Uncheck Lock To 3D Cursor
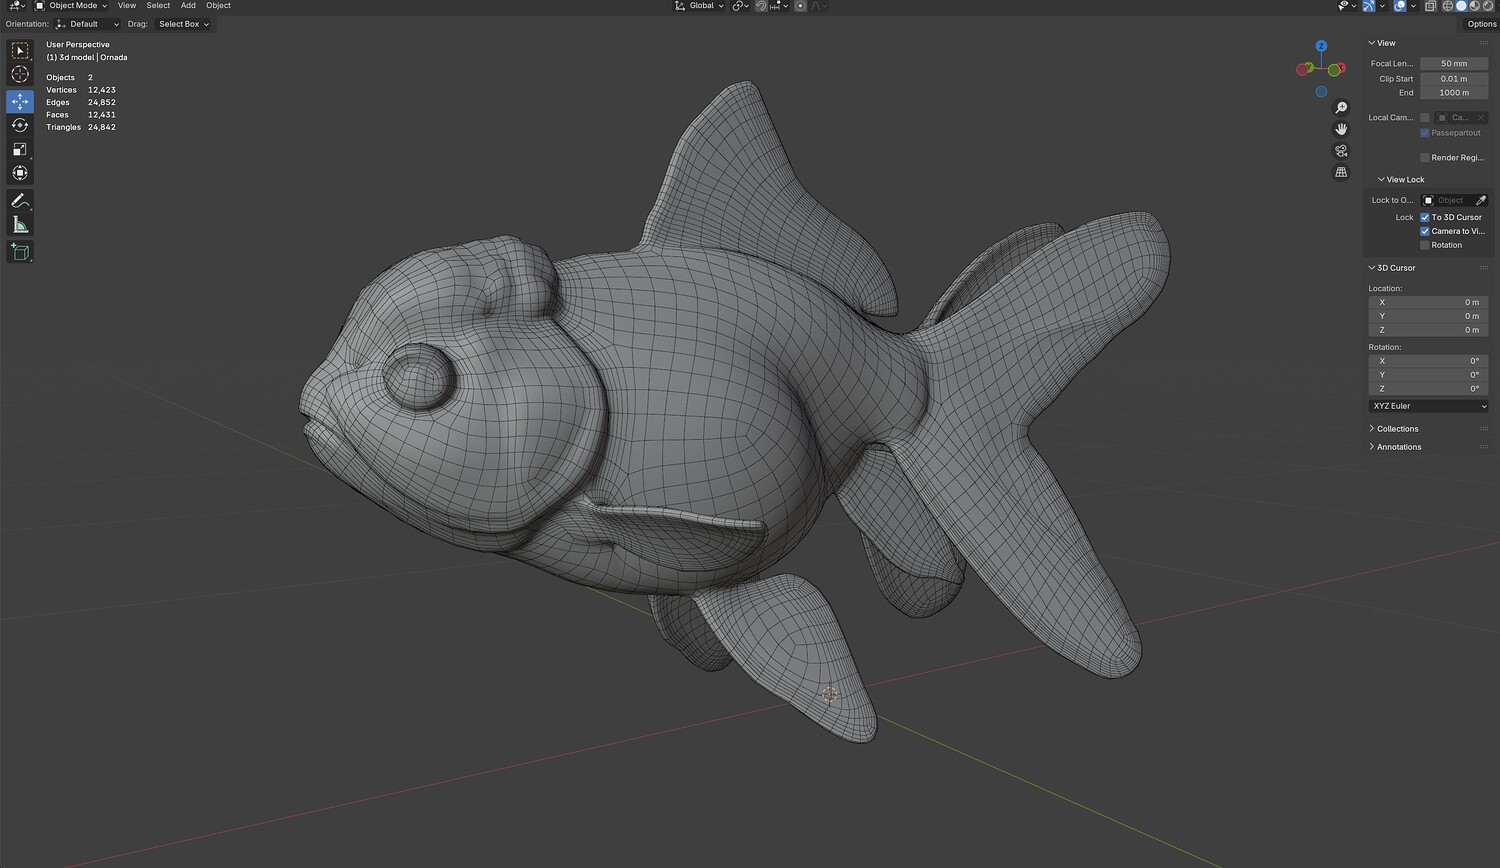This screenshot has height=868, width=1500. (x=1425, y=217)
